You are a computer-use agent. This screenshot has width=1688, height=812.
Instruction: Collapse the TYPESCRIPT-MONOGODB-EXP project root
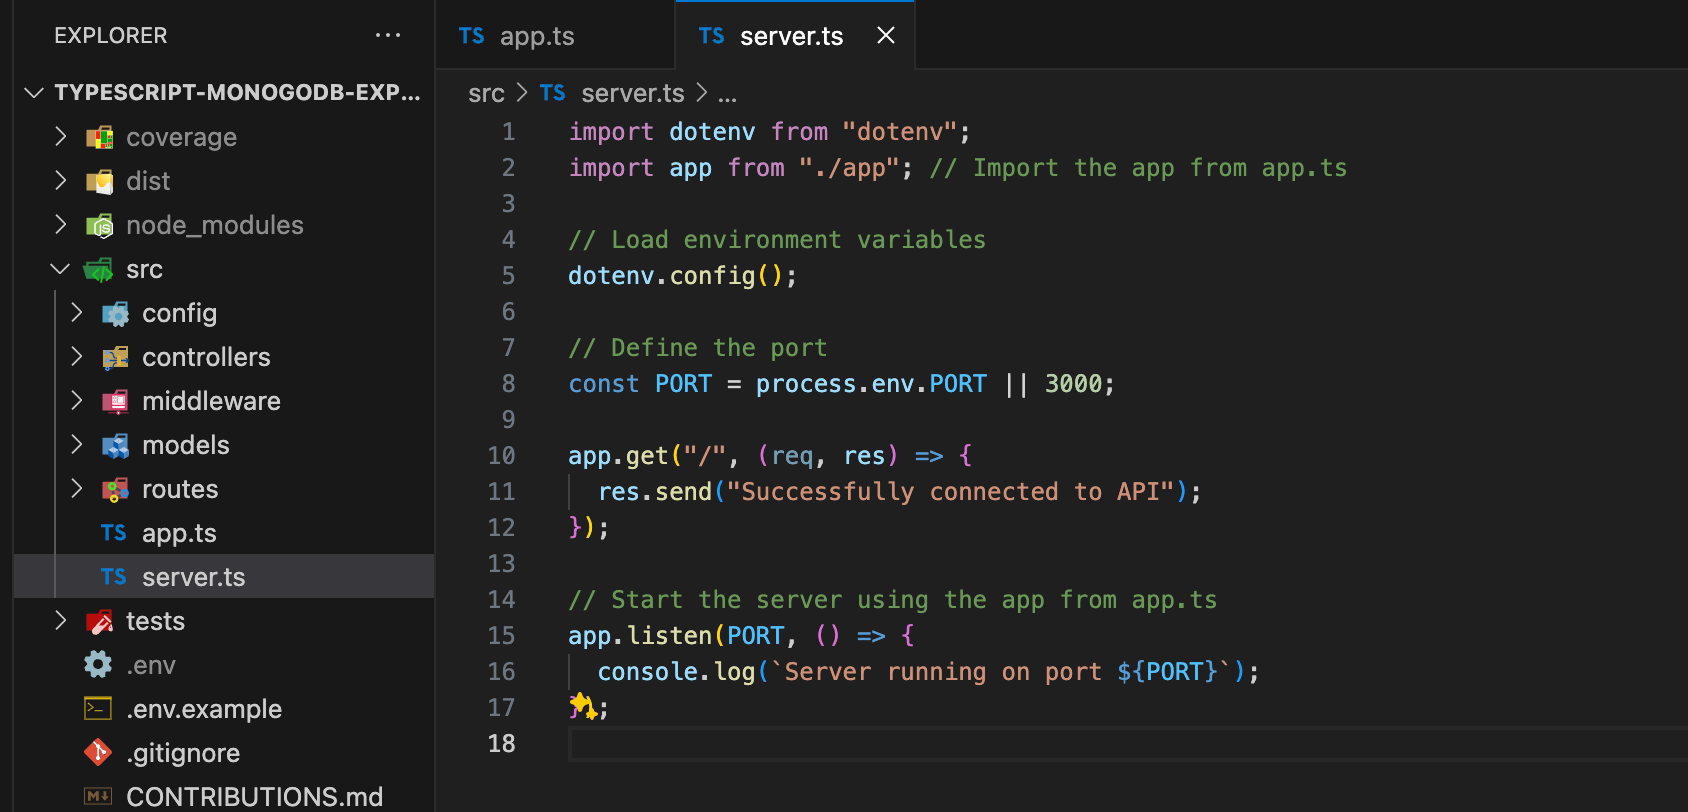pos(34,93)
